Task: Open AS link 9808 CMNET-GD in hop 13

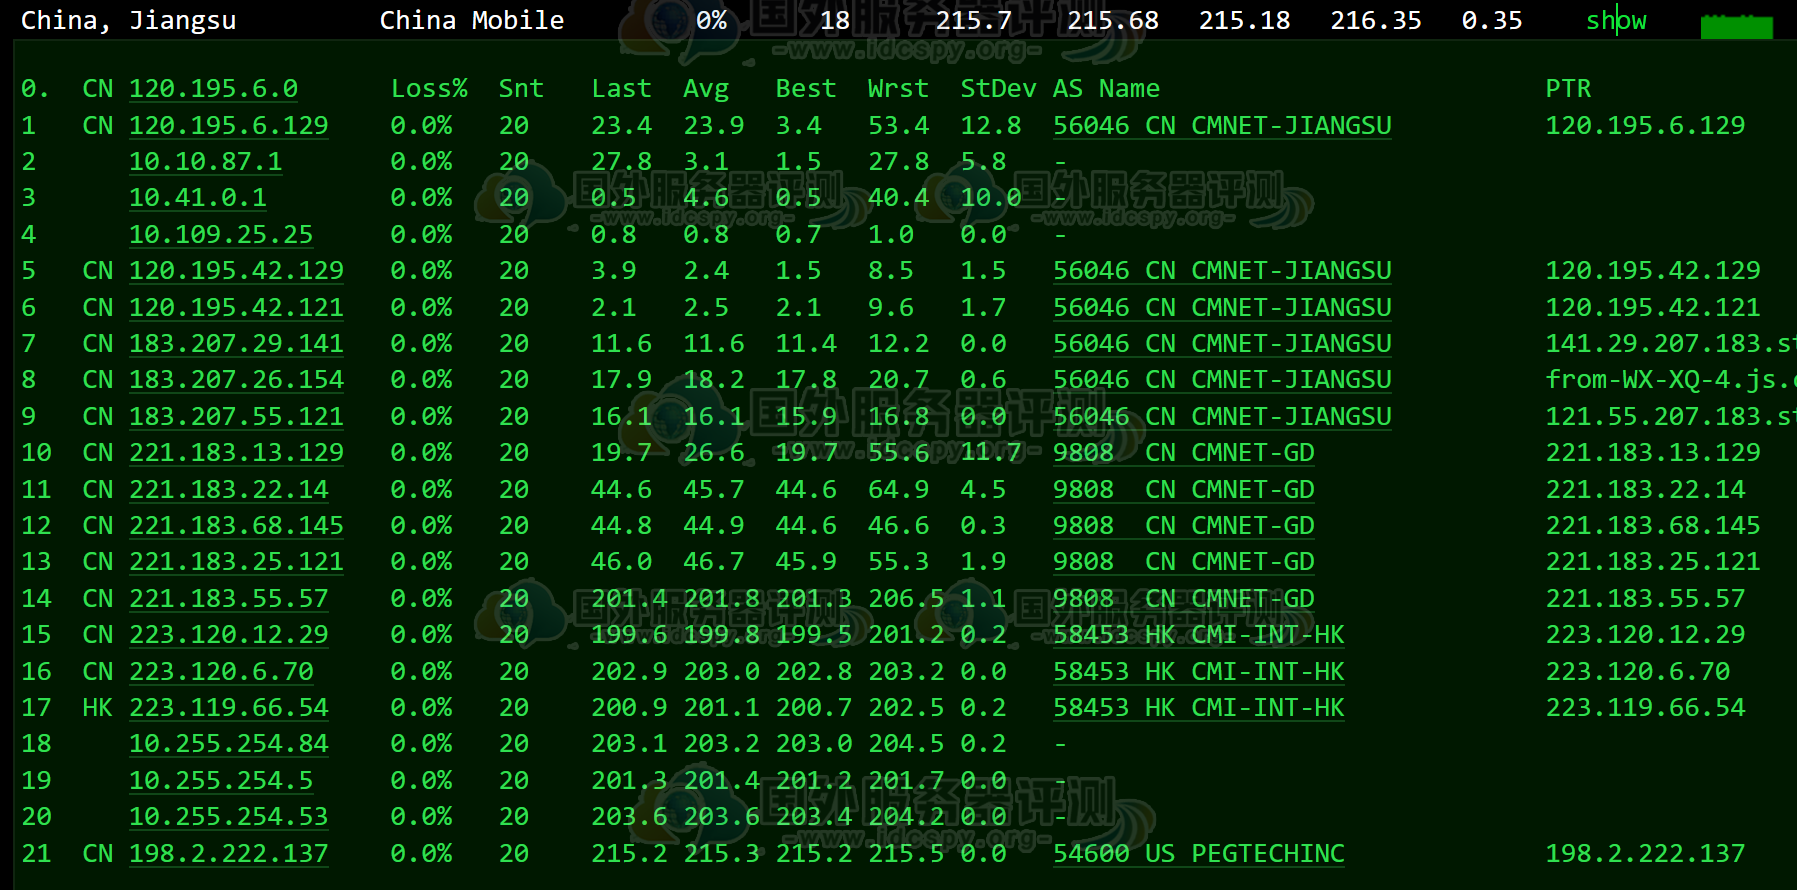Action: click(x=1184, y=562)
